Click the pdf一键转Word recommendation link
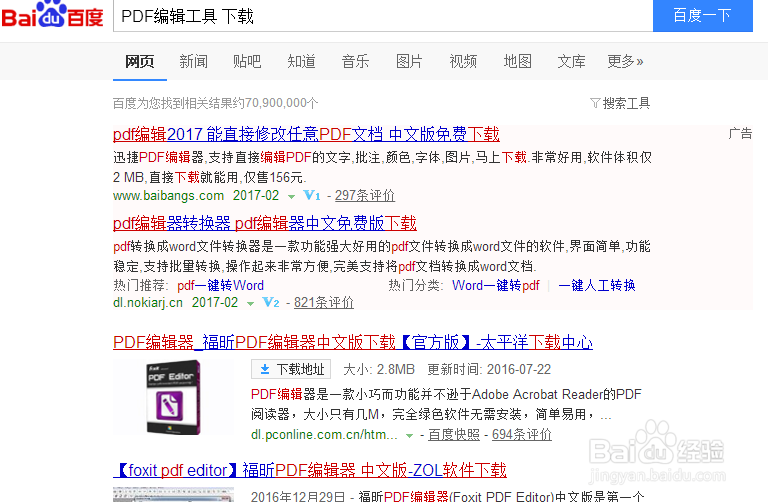 pyautogui.click(x=220, y=285)
